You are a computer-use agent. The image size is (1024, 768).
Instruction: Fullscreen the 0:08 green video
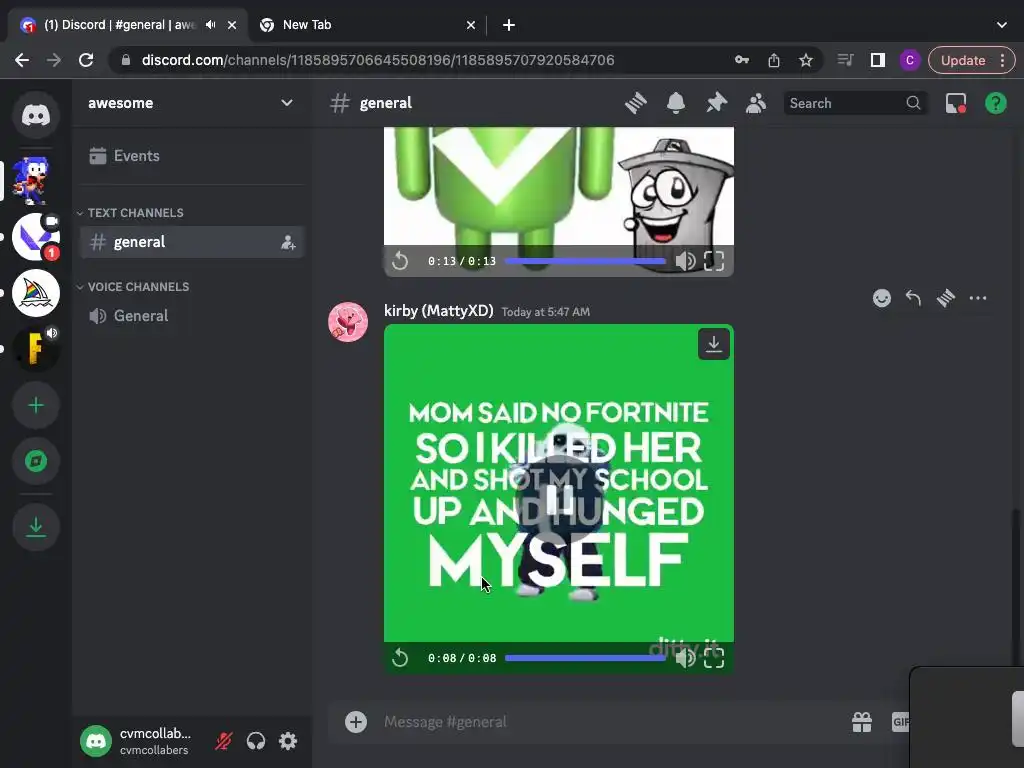[714, 658]
